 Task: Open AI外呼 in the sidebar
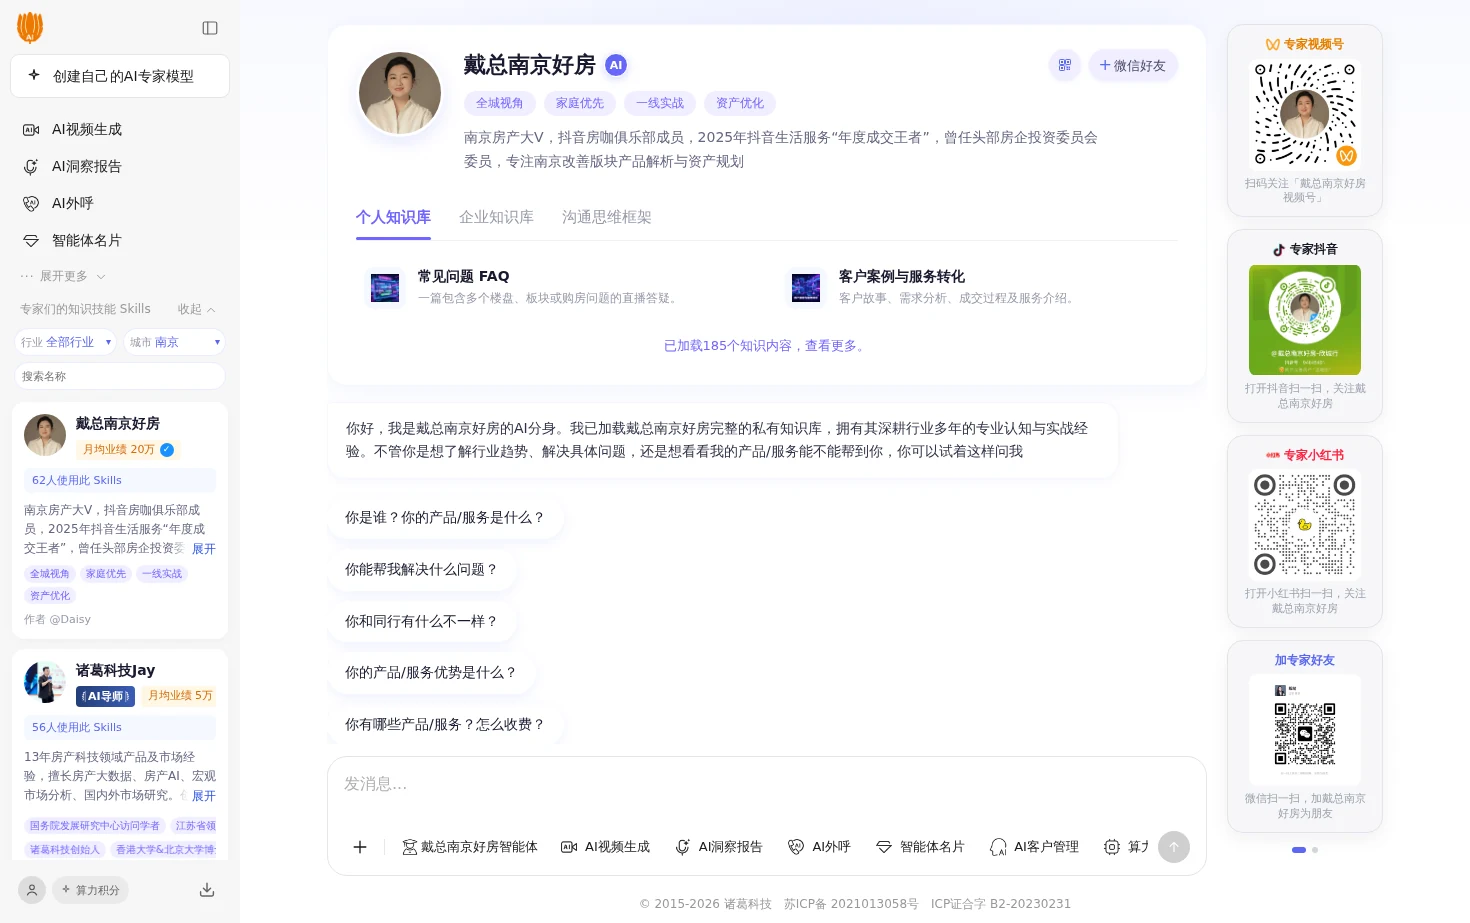(120, 203)
